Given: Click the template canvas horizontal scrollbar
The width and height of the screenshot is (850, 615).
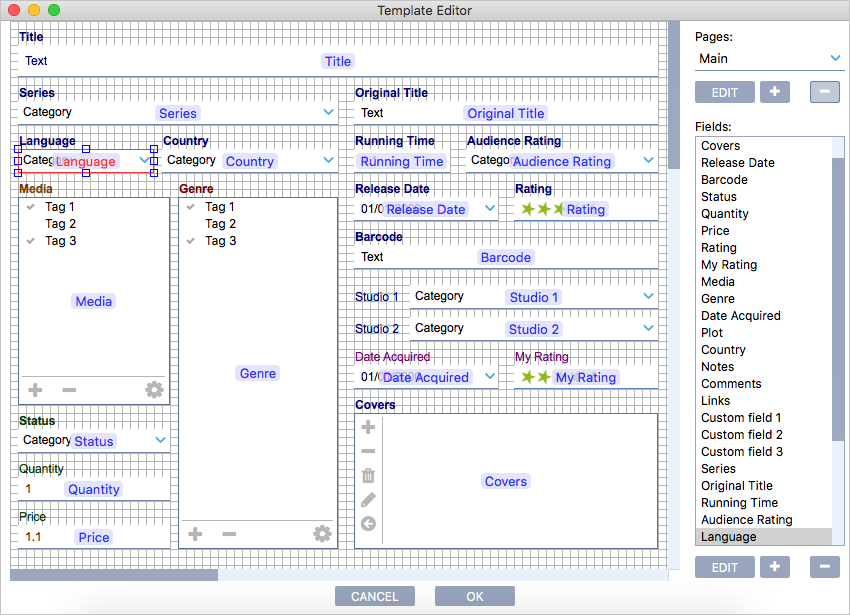Looking at the screenshot, I should click(114, 575).
